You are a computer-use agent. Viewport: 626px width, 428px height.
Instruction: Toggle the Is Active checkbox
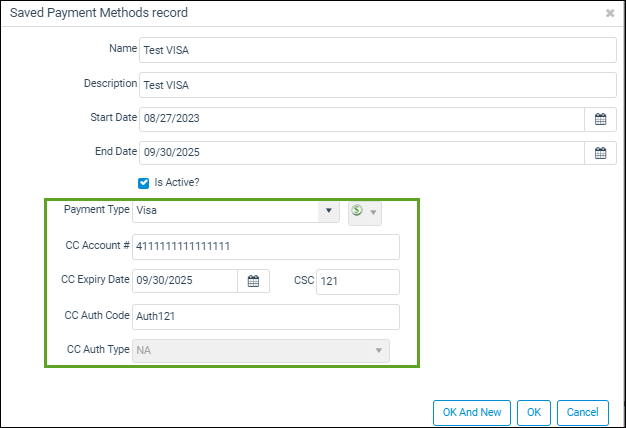click(144, 183)
